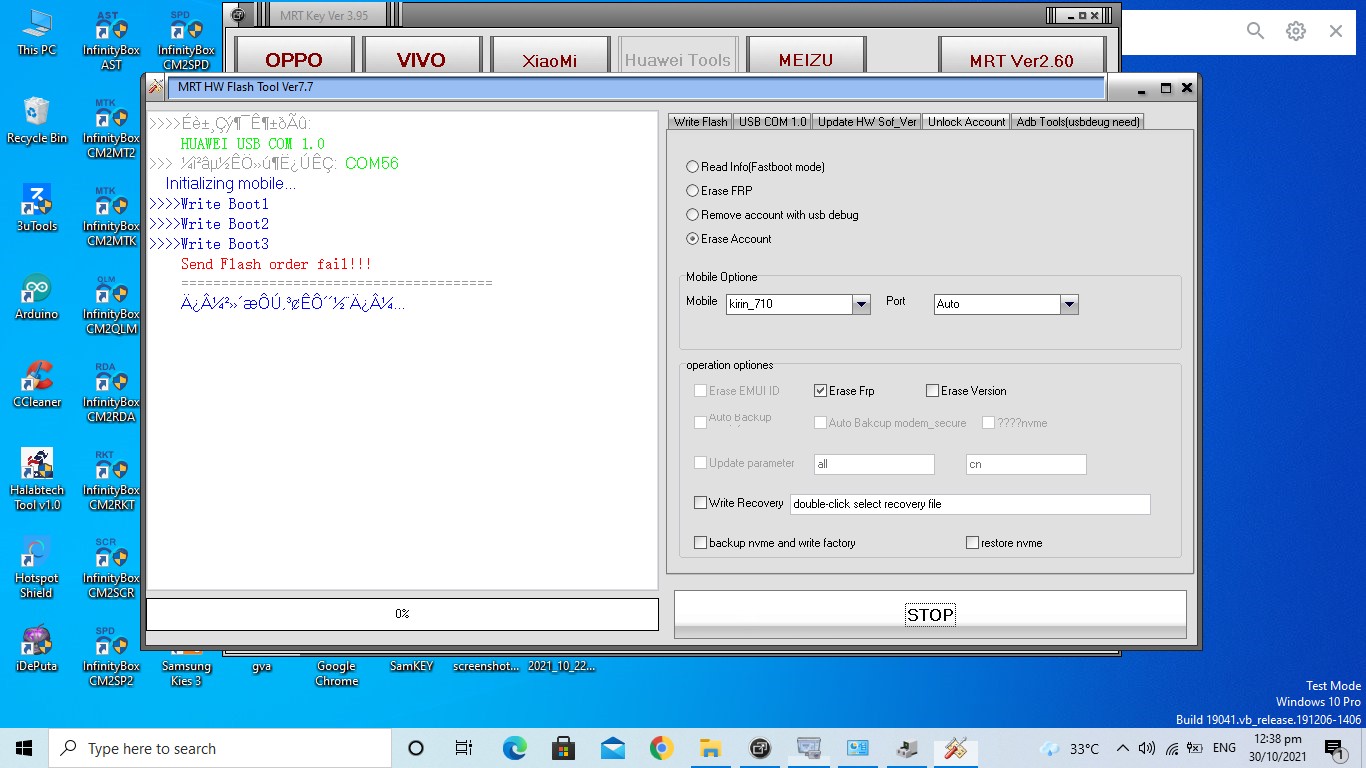The width and height of the screenshot is (1366, 768).
Task: Expand the Port Auto dropdown
Action: (1069, 304)
